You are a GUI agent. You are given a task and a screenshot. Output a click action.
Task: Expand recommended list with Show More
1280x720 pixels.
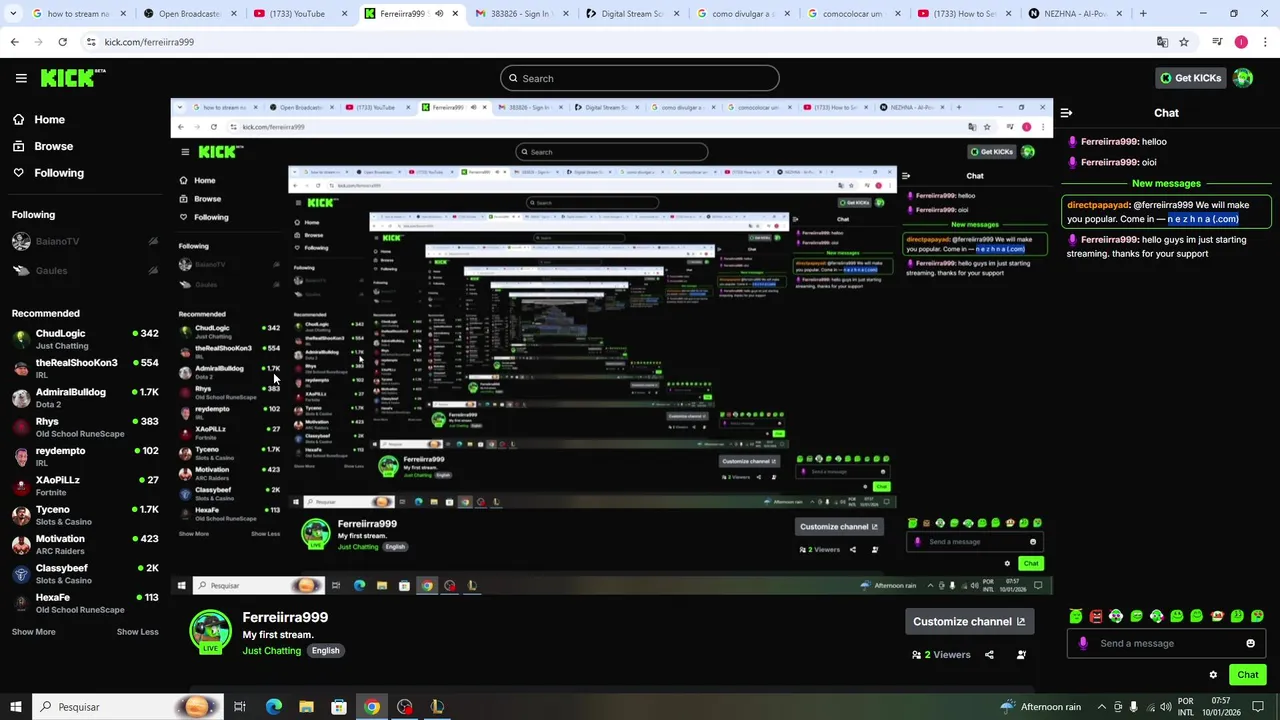(33, 632)
